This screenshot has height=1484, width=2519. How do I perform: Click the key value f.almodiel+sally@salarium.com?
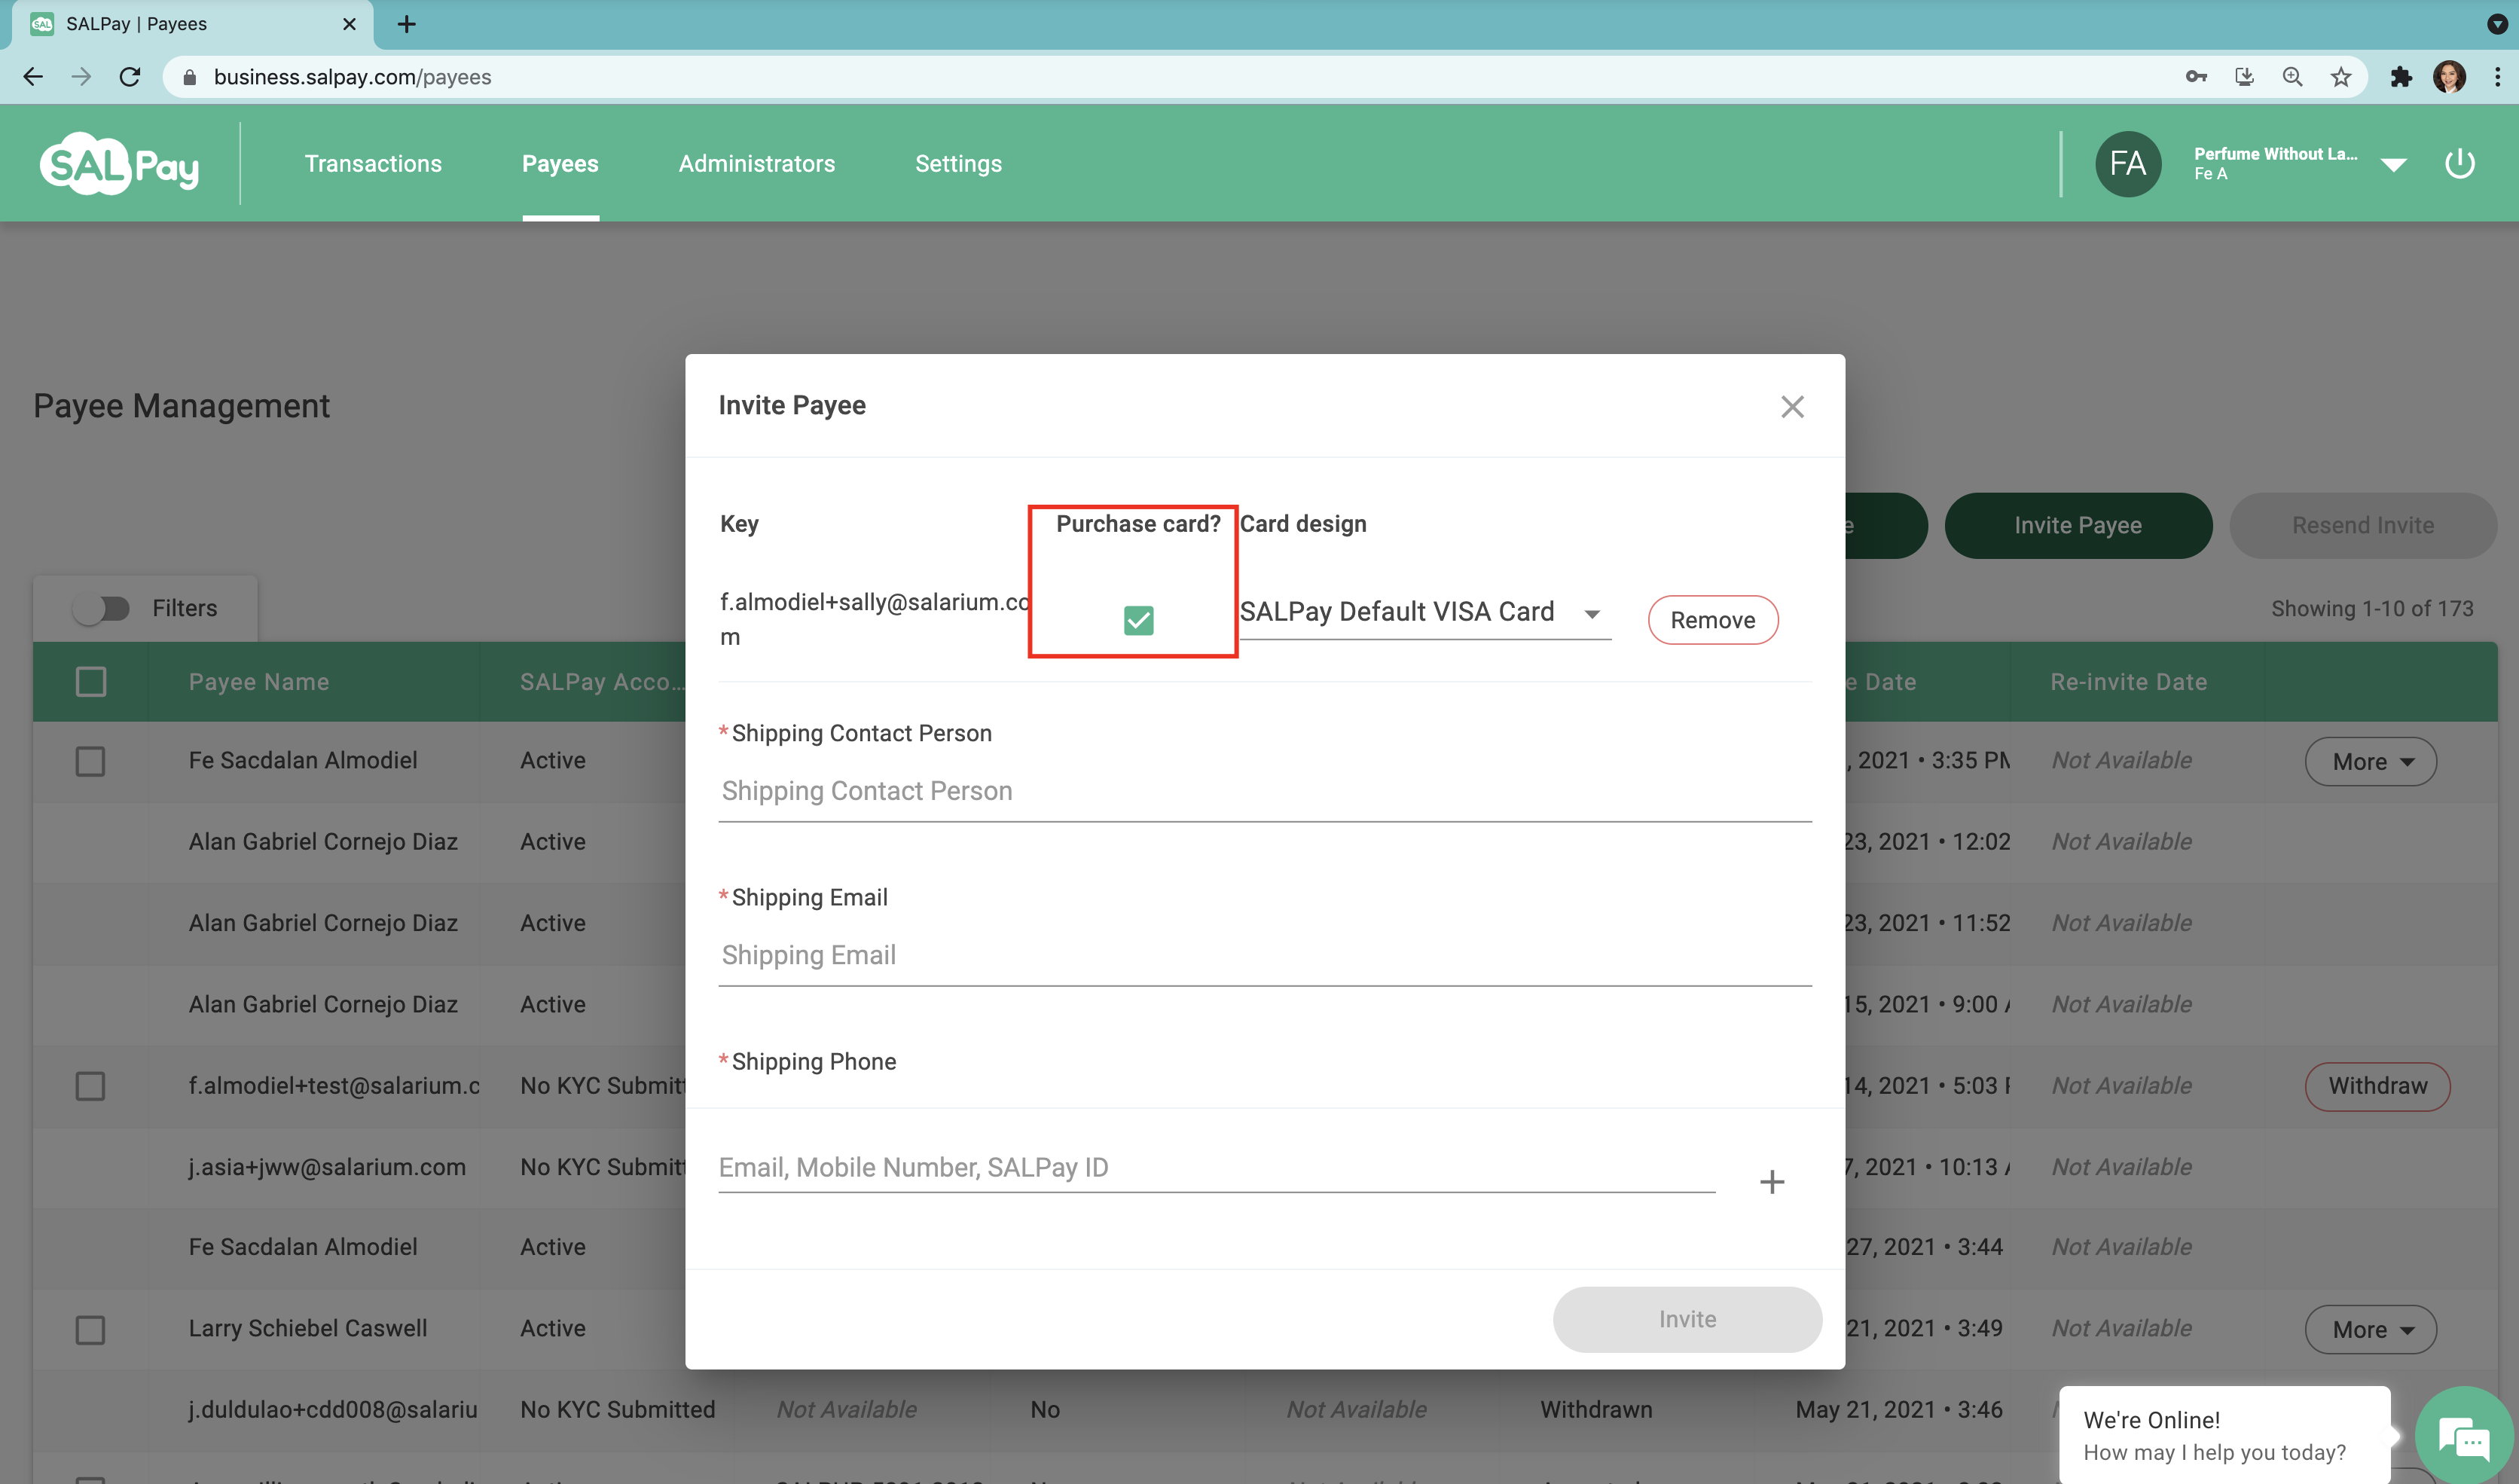click(874, 619)
